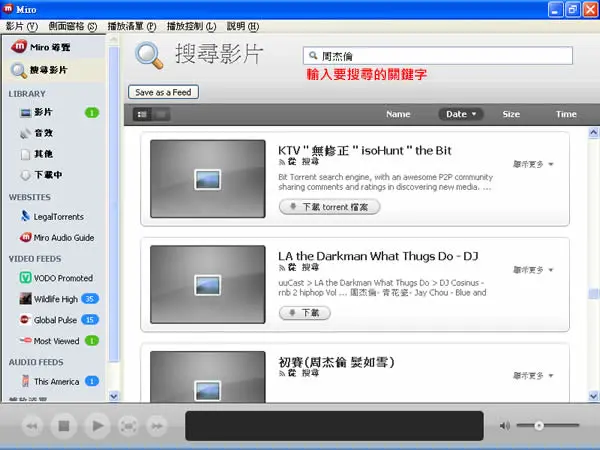Image resolution: width=600 pixels, height=450 pixels.
Task: Open LegalTorrents website in sidebar
Action: [x=52, y=217]
